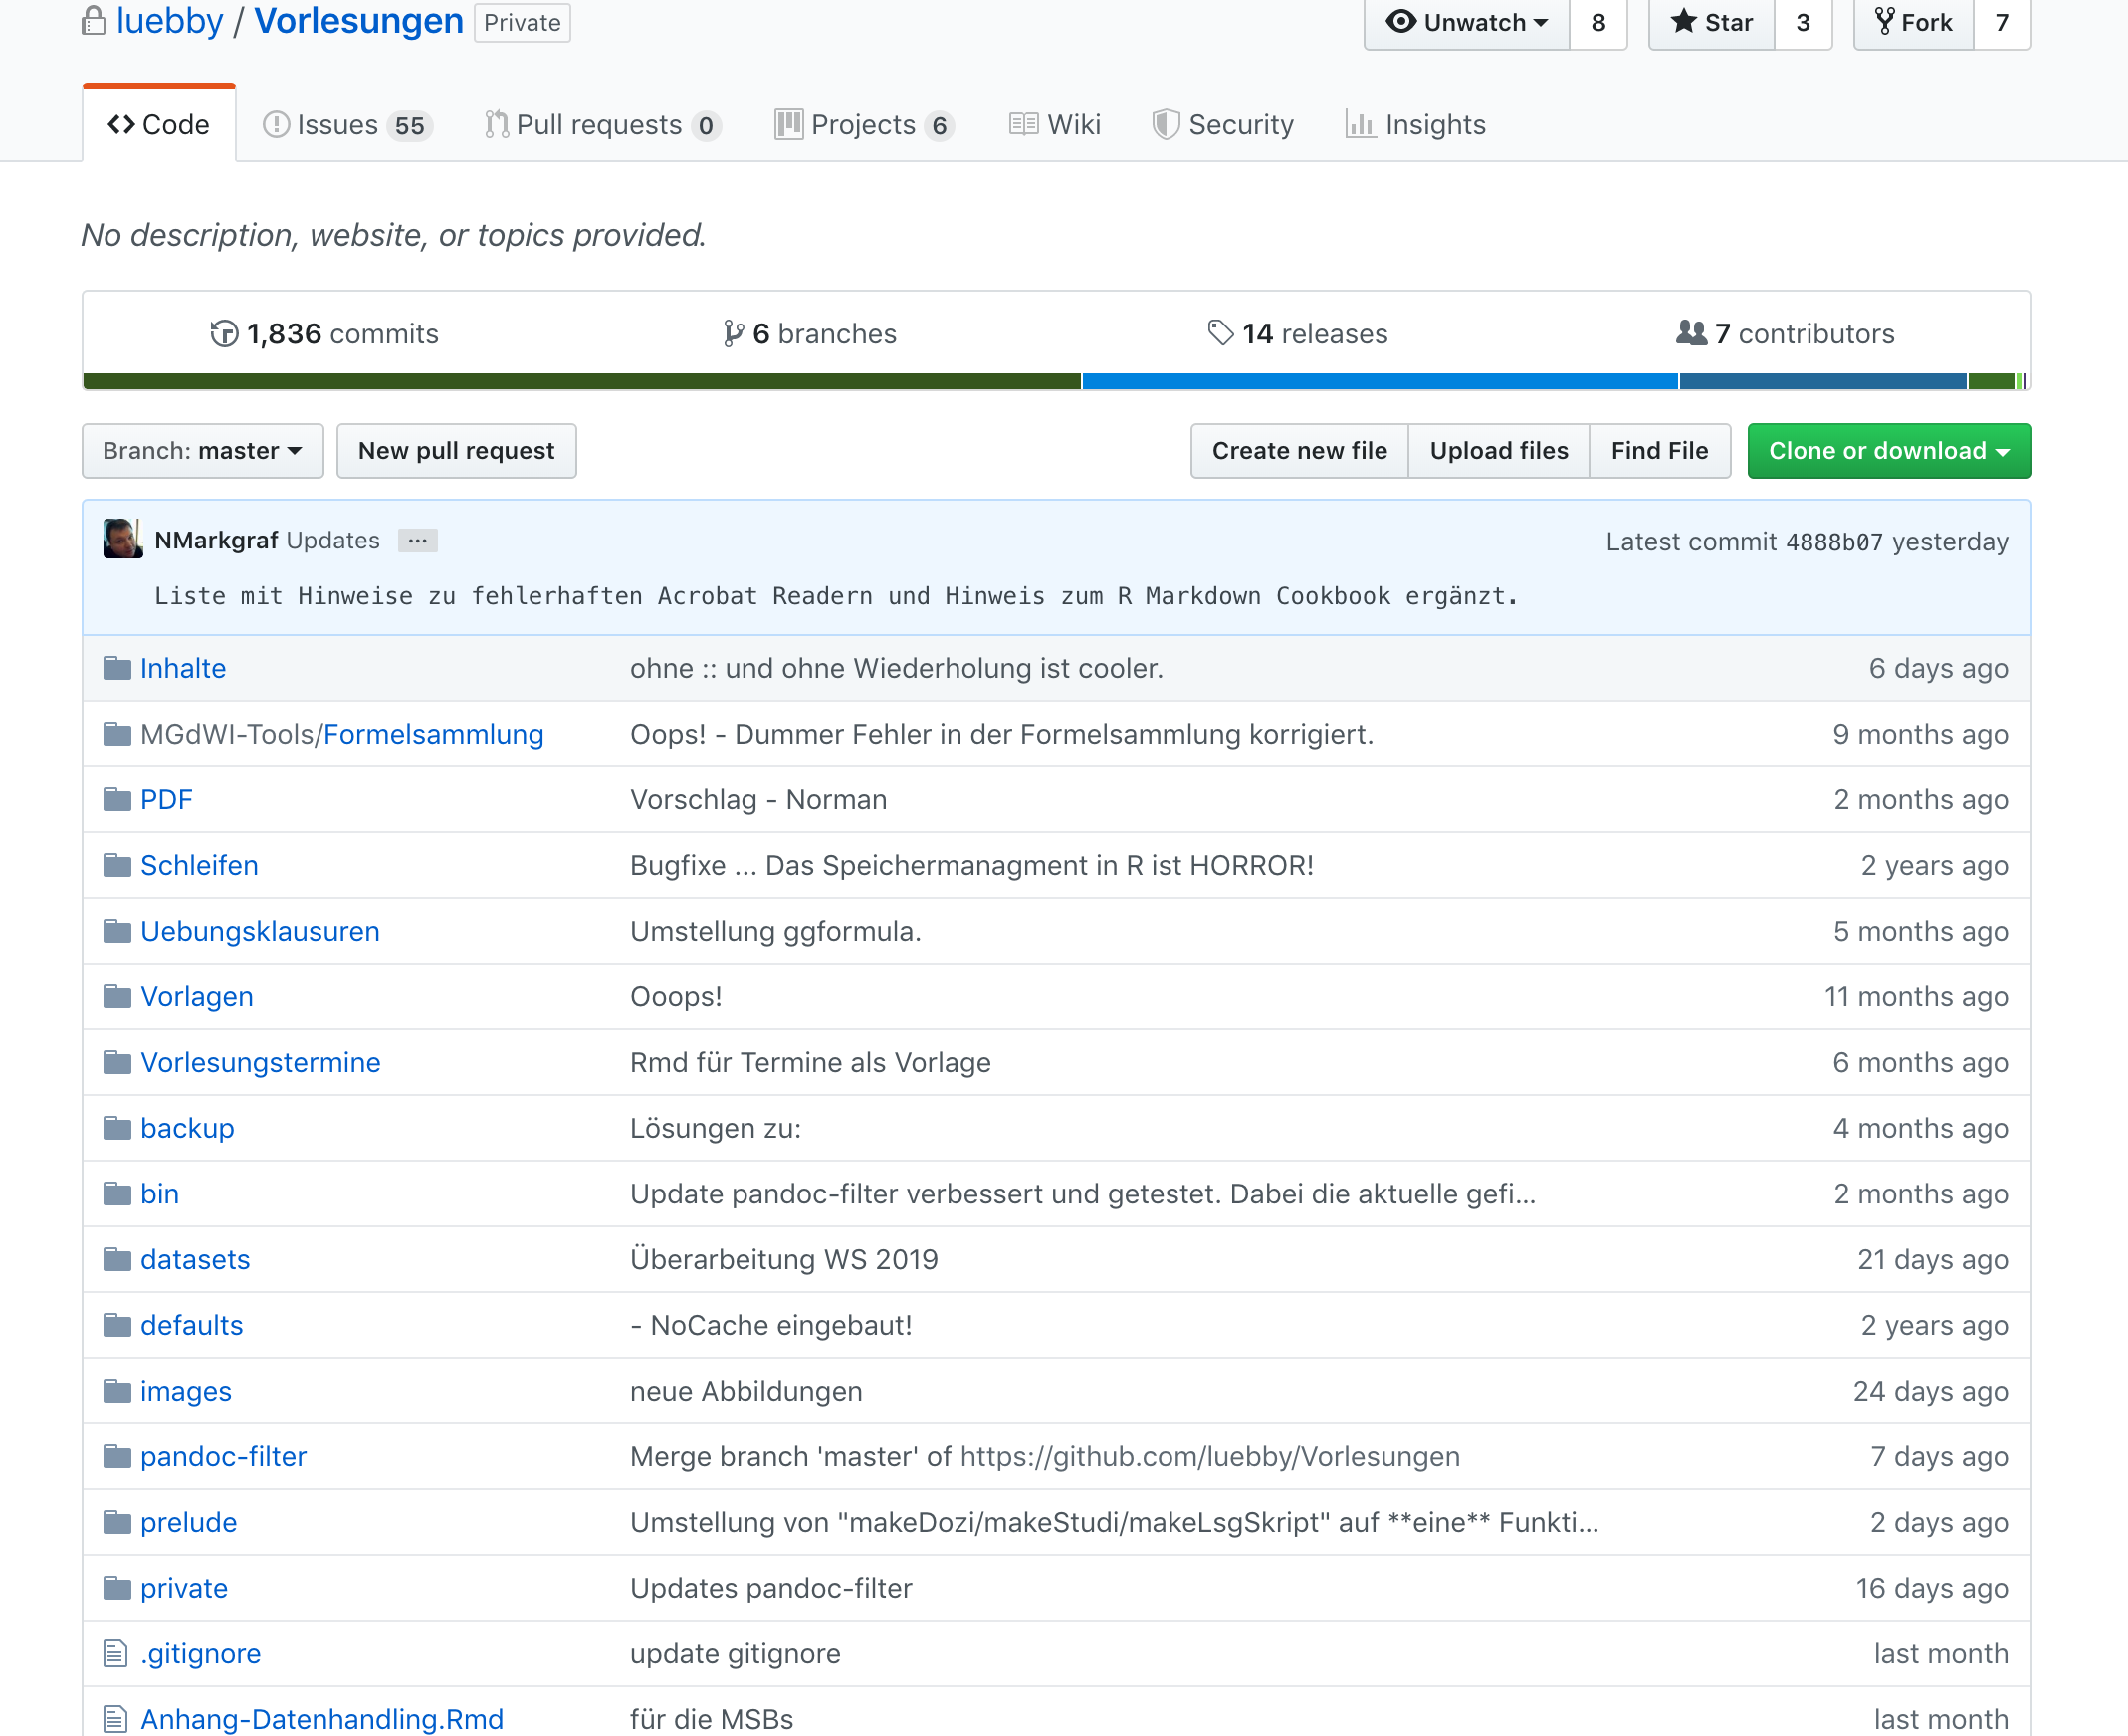Switch to the Insights tab
2128x1736 pixels.
pos(1416,125)
